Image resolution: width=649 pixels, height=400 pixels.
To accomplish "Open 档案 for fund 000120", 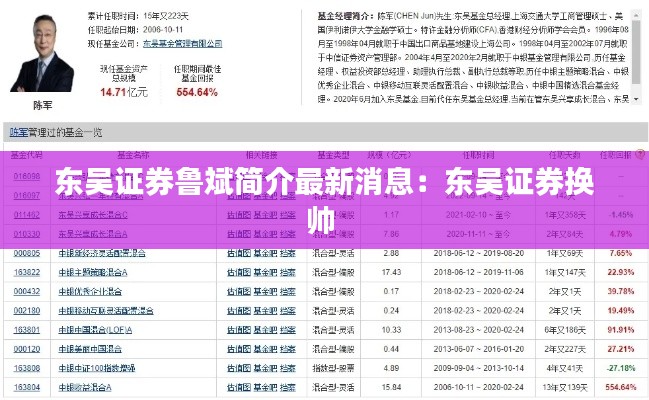I will [288, 349].
